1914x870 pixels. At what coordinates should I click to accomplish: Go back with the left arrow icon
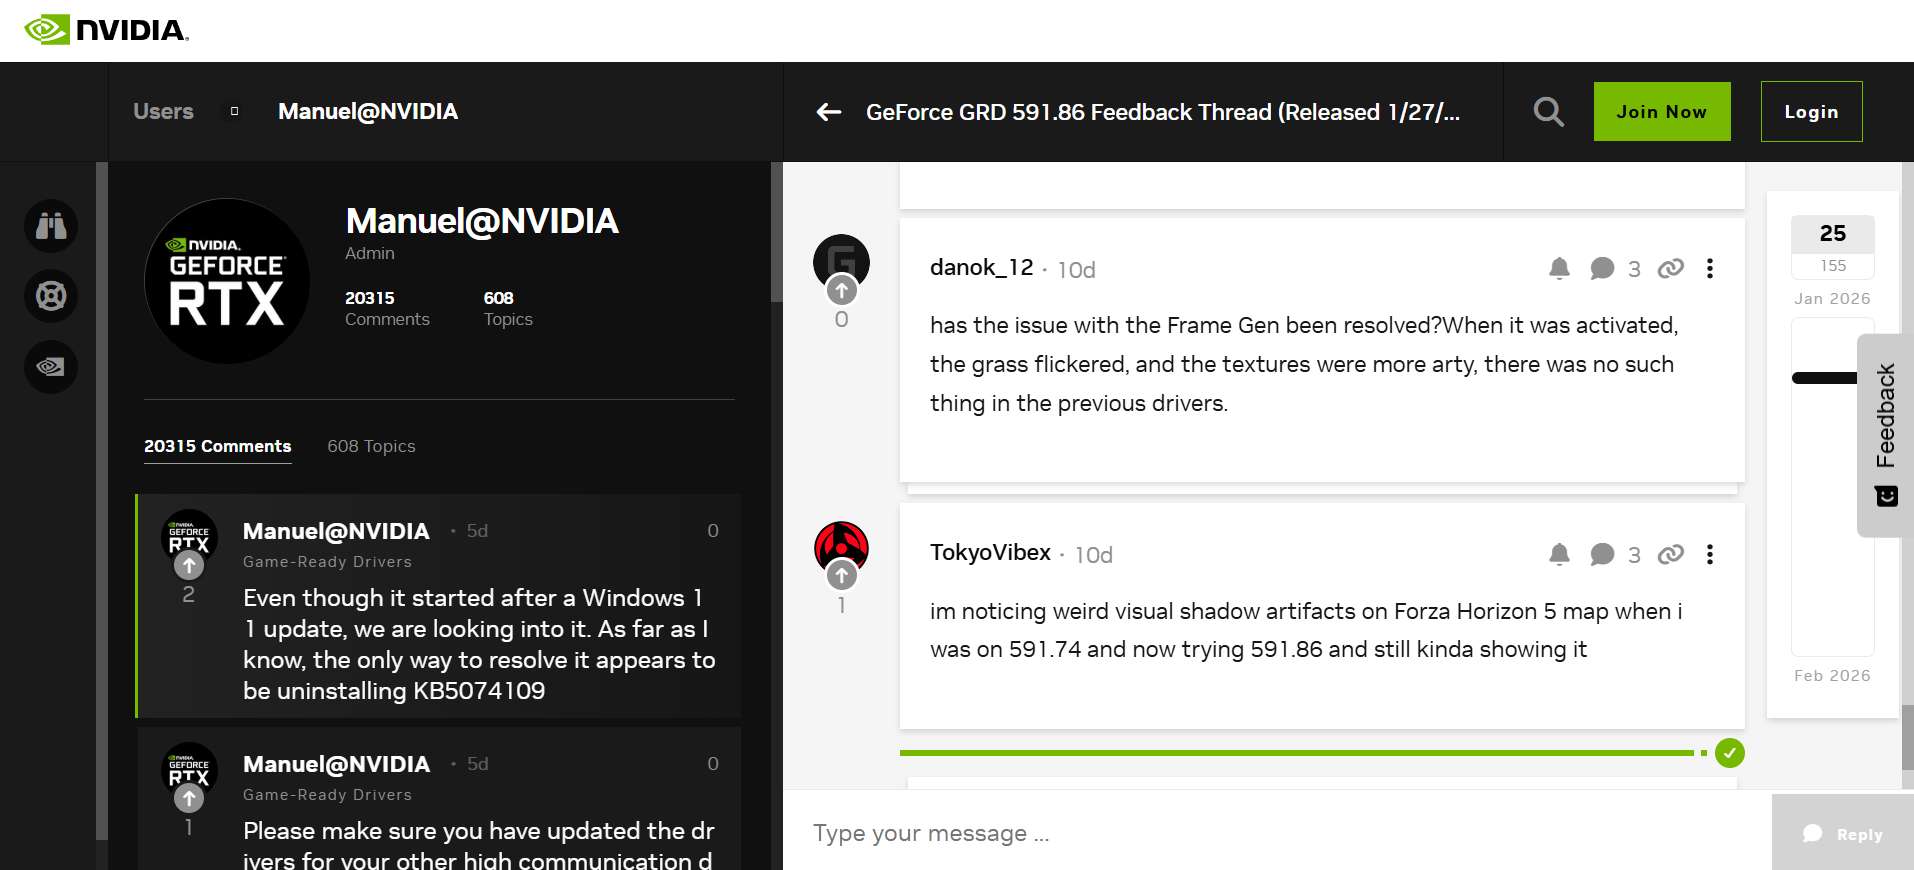coord(829,112)
